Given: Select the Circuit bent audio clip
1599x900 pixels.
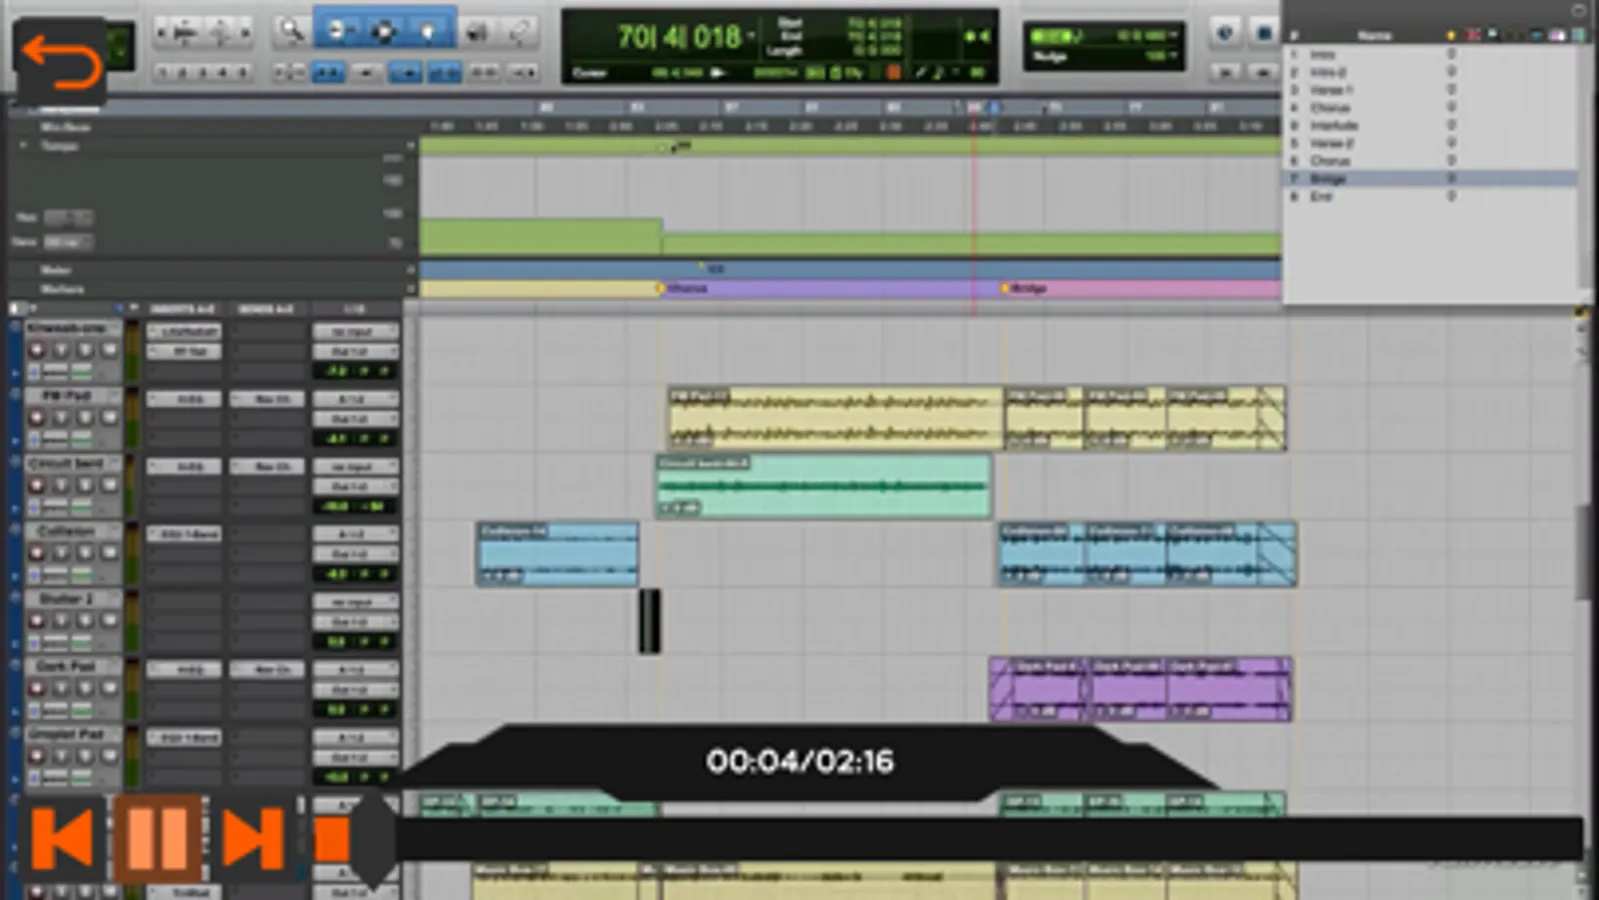Looking at the screenshot, I should coord(824,486).
